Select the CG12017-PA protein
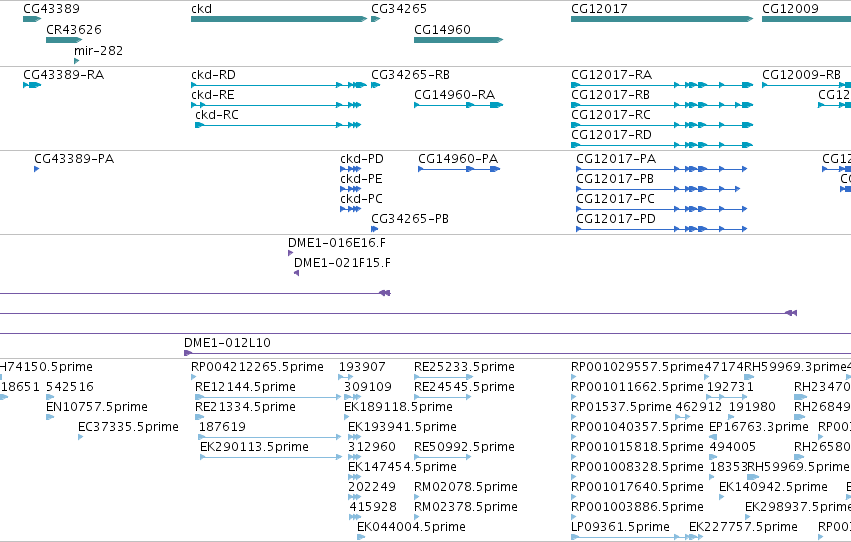Image resolution: width=851 pixels, height=542 pixels. click(x=662, y=169)
